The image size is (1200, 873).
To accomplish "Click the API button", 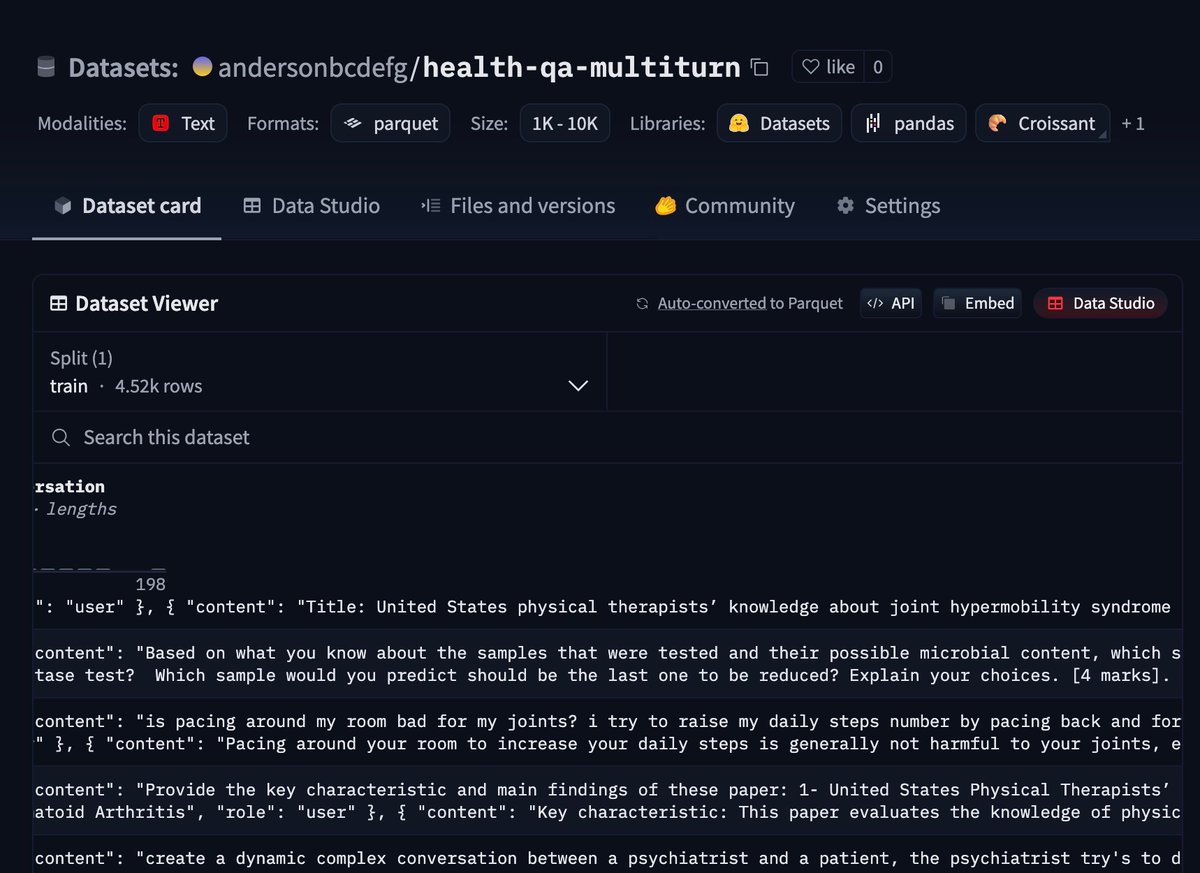I will (891, 303).
